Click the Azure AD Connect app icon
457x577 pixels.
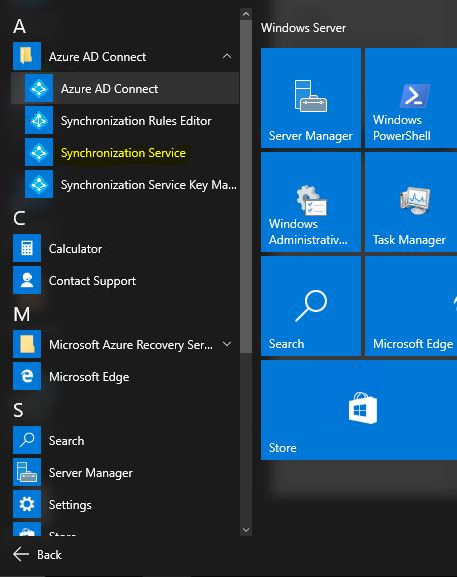pyautogui.click(x=39, y=88)
